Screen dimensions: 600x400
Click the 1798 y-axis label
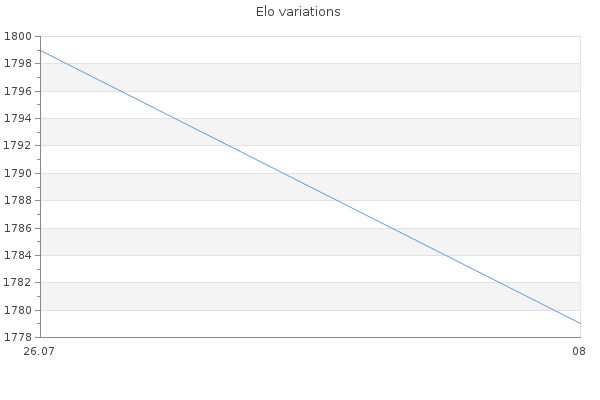tap(18, 64)
